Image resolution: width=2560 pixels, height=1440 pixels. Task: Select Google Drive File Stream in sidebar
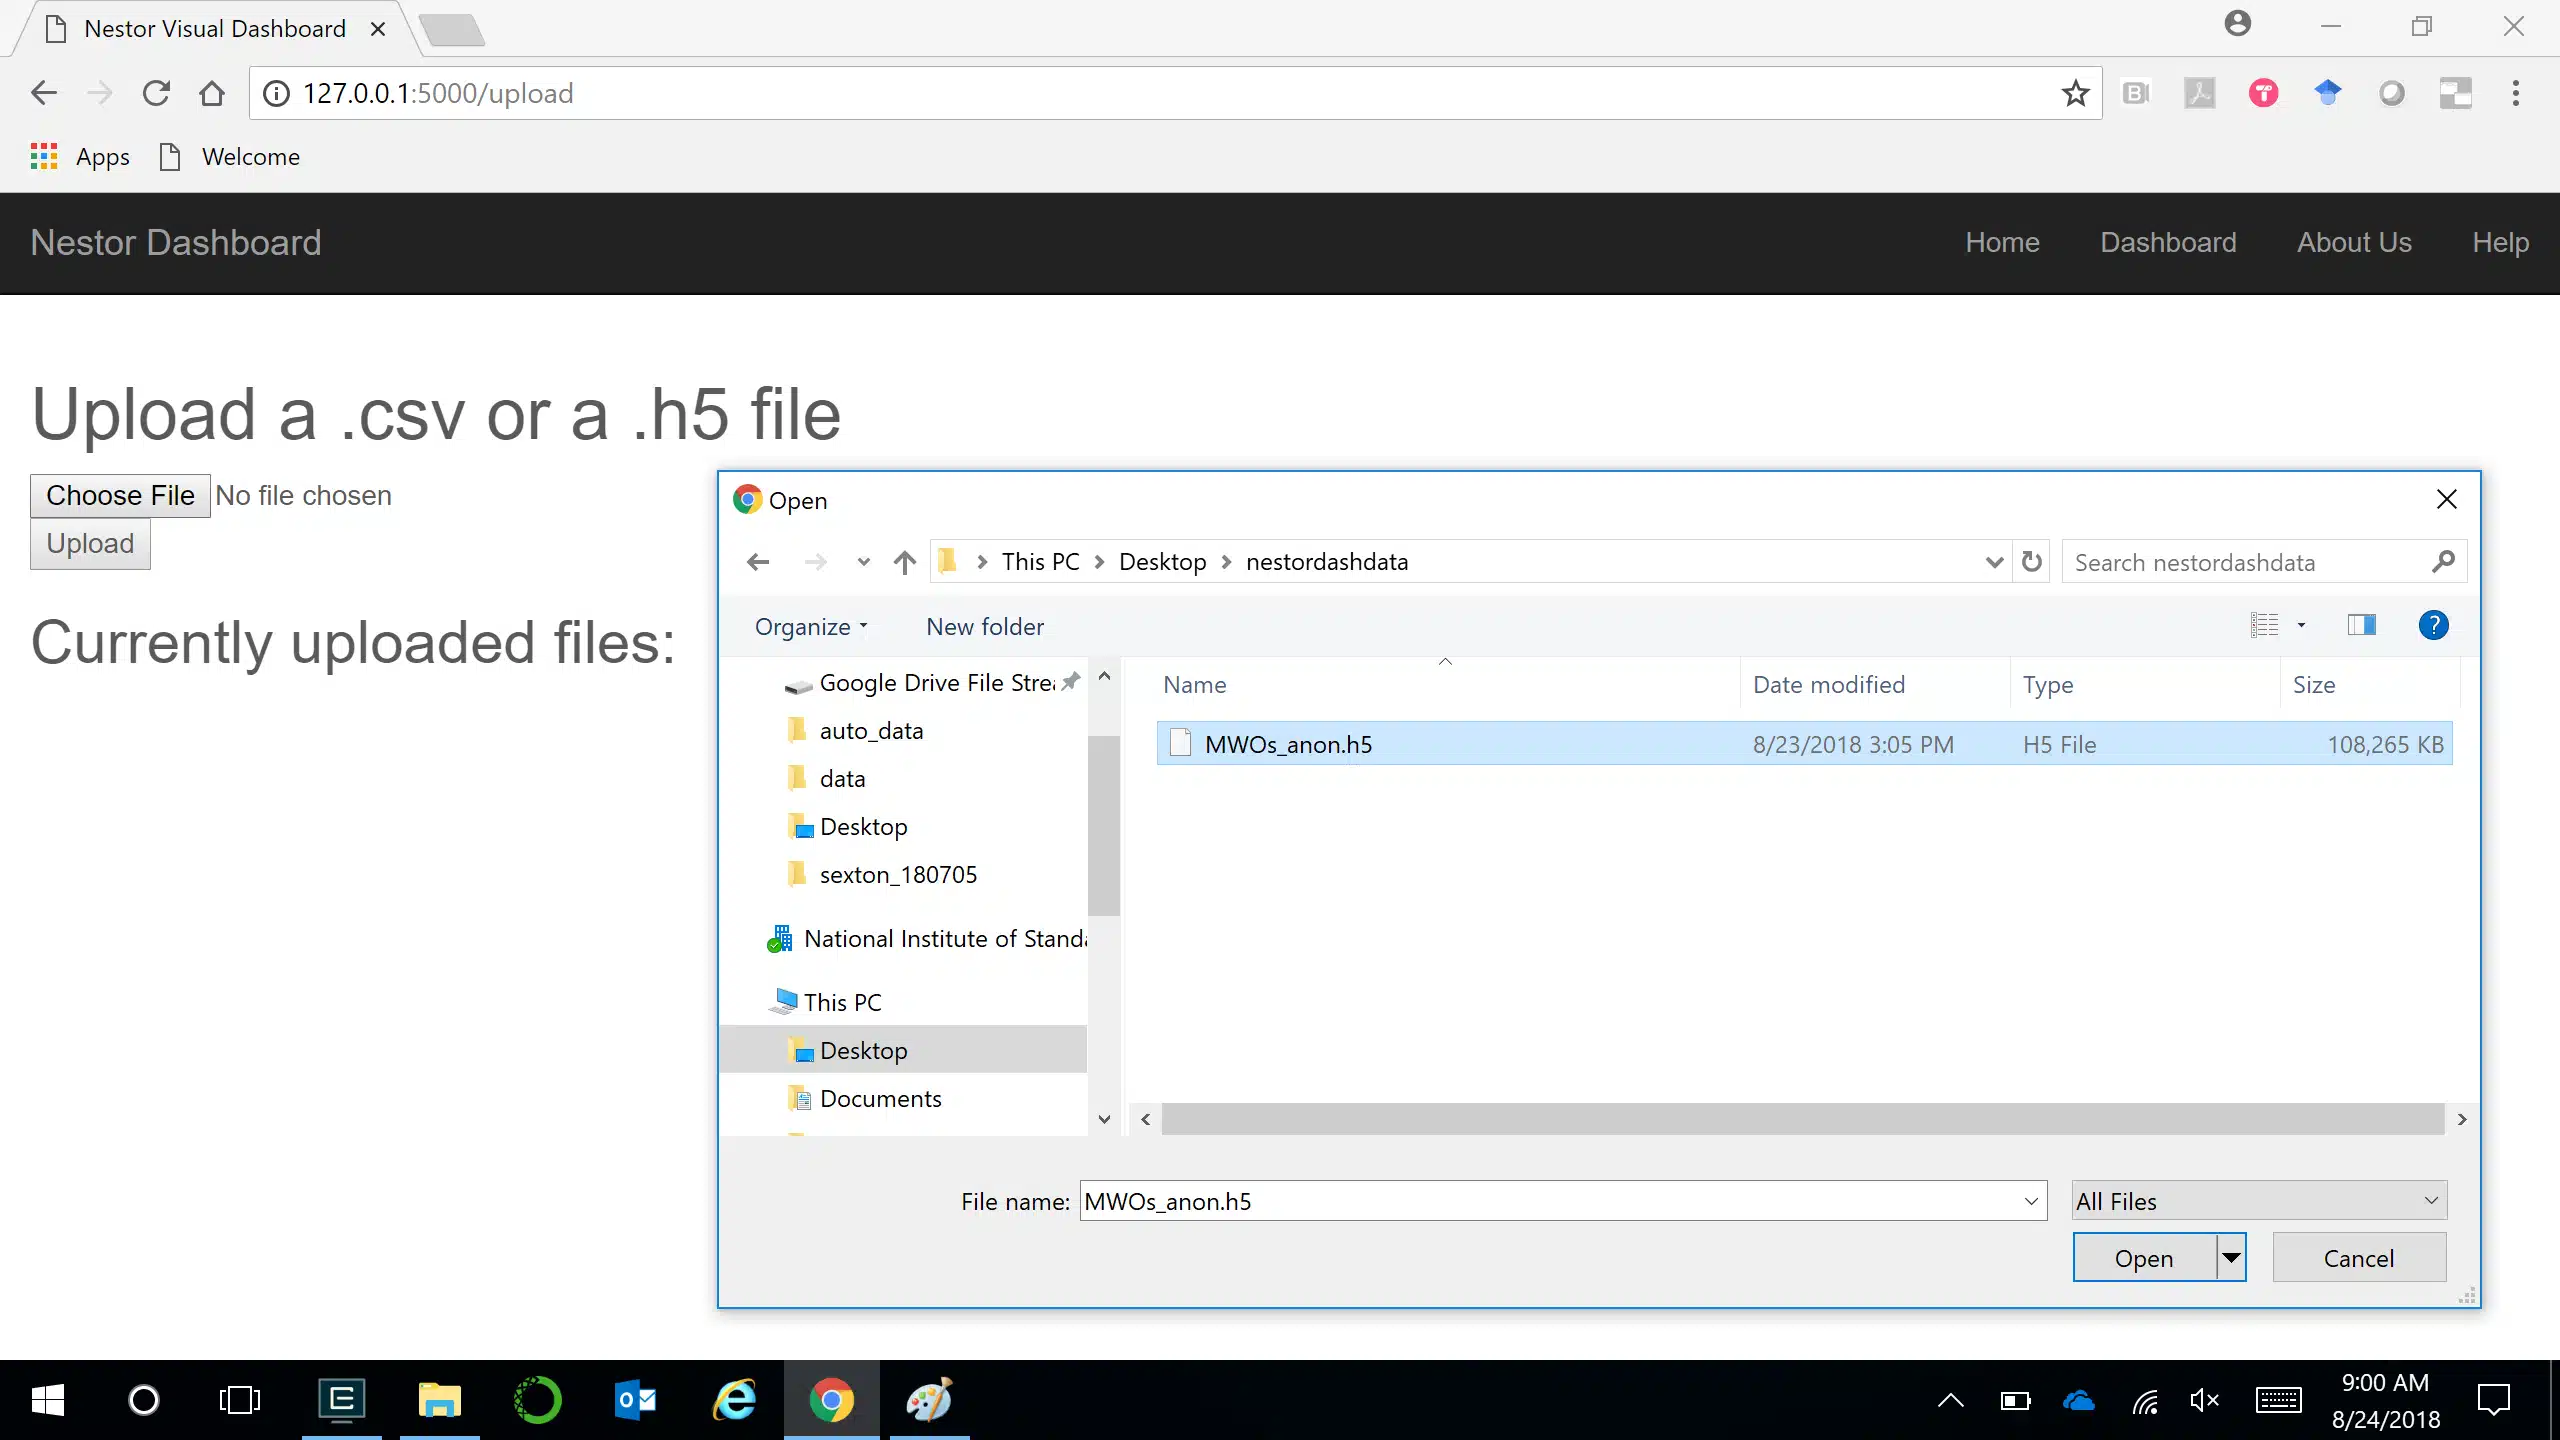point(935,683)
